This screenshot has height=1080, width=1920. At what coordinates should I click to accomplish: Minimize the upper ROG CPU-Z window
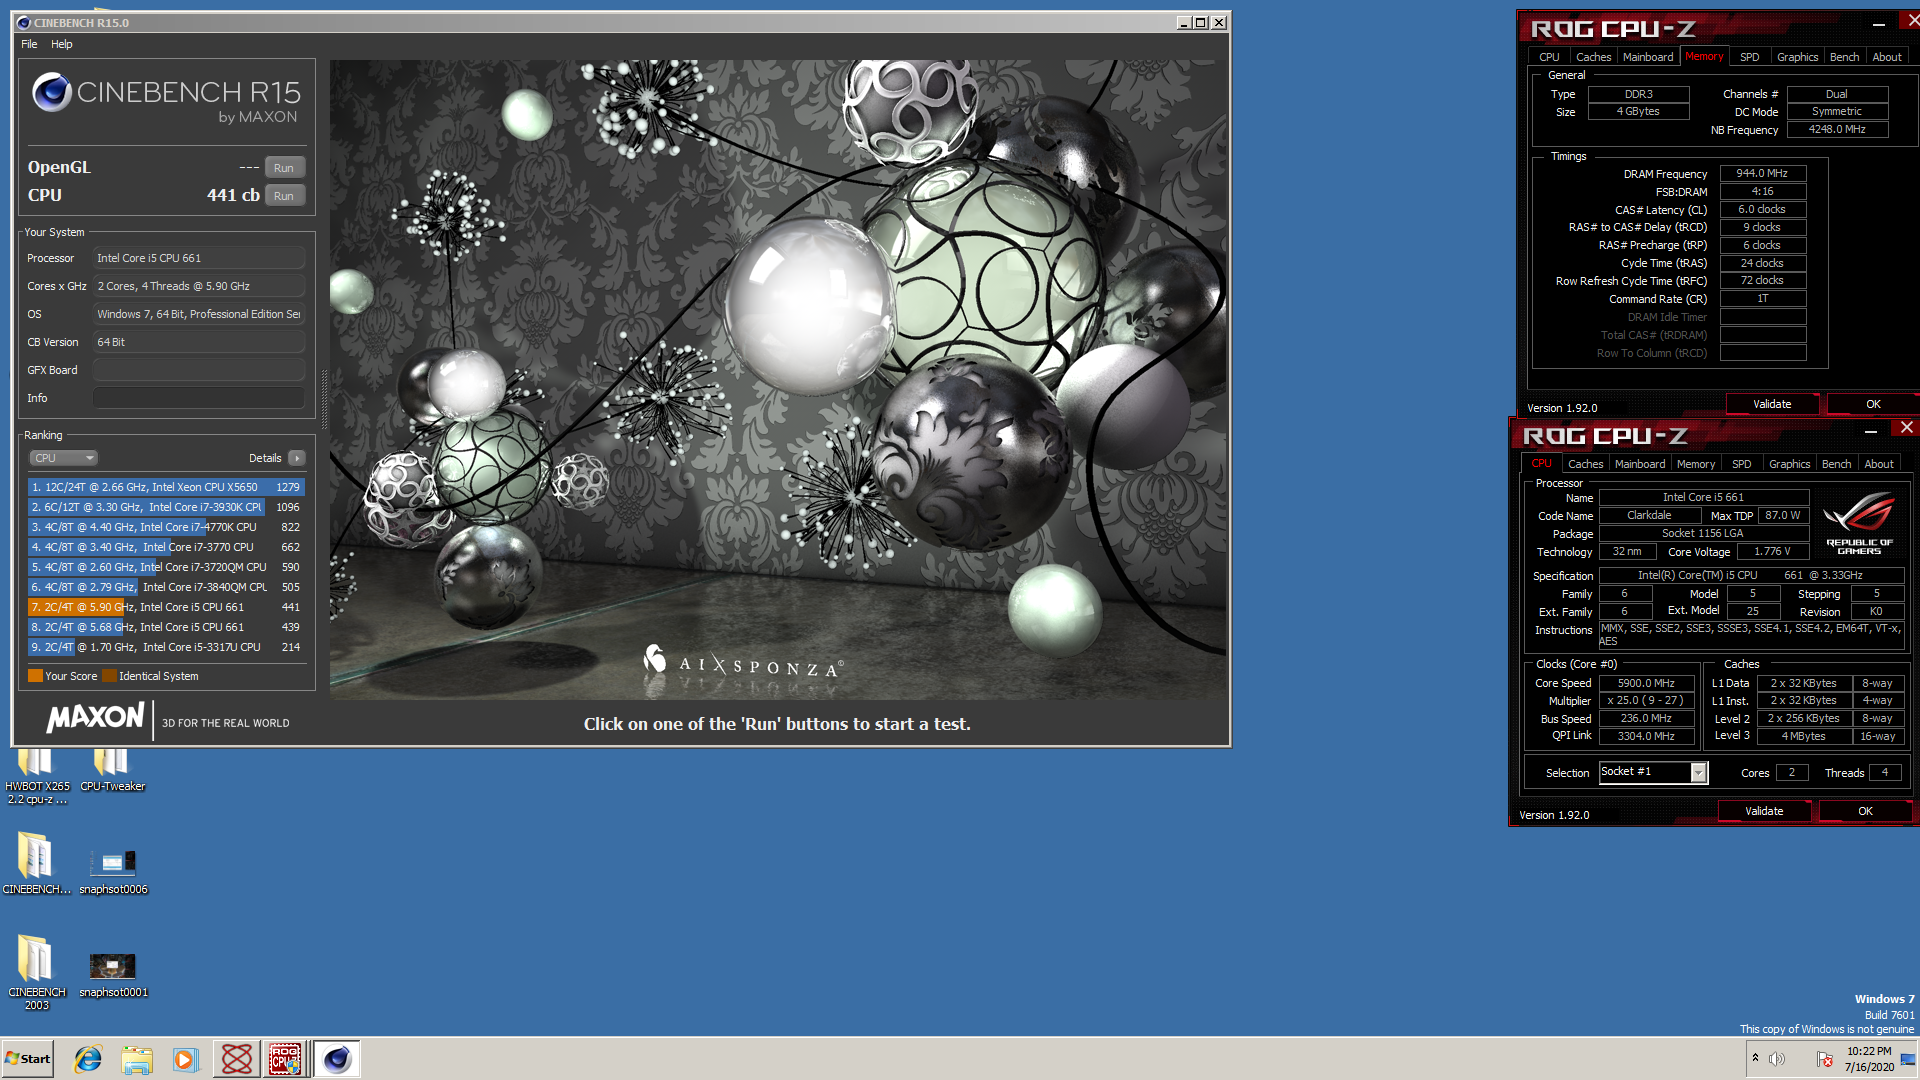coord(1879,25)
